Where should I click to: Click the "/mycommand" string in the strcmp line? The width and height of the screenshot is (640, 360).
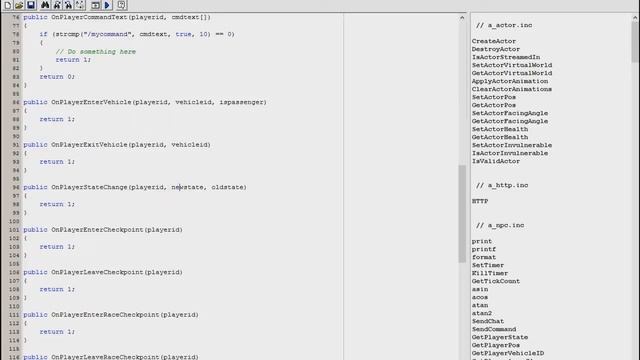107,34
